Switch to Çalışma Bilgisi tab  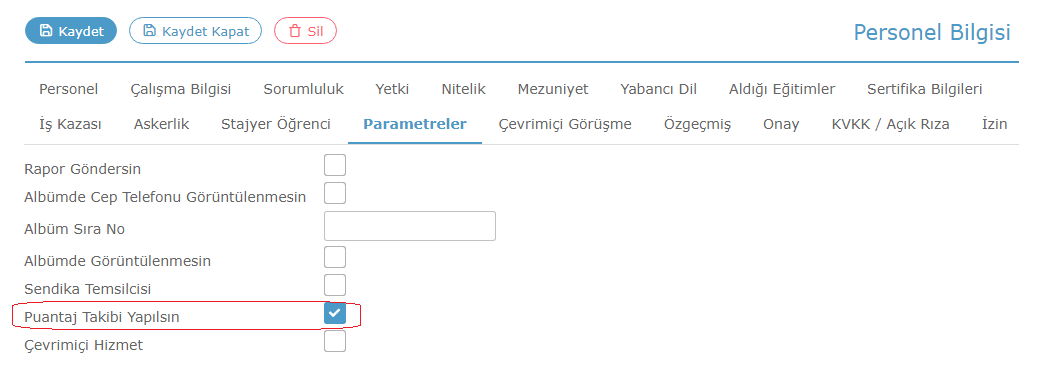(x=181, y=89)
